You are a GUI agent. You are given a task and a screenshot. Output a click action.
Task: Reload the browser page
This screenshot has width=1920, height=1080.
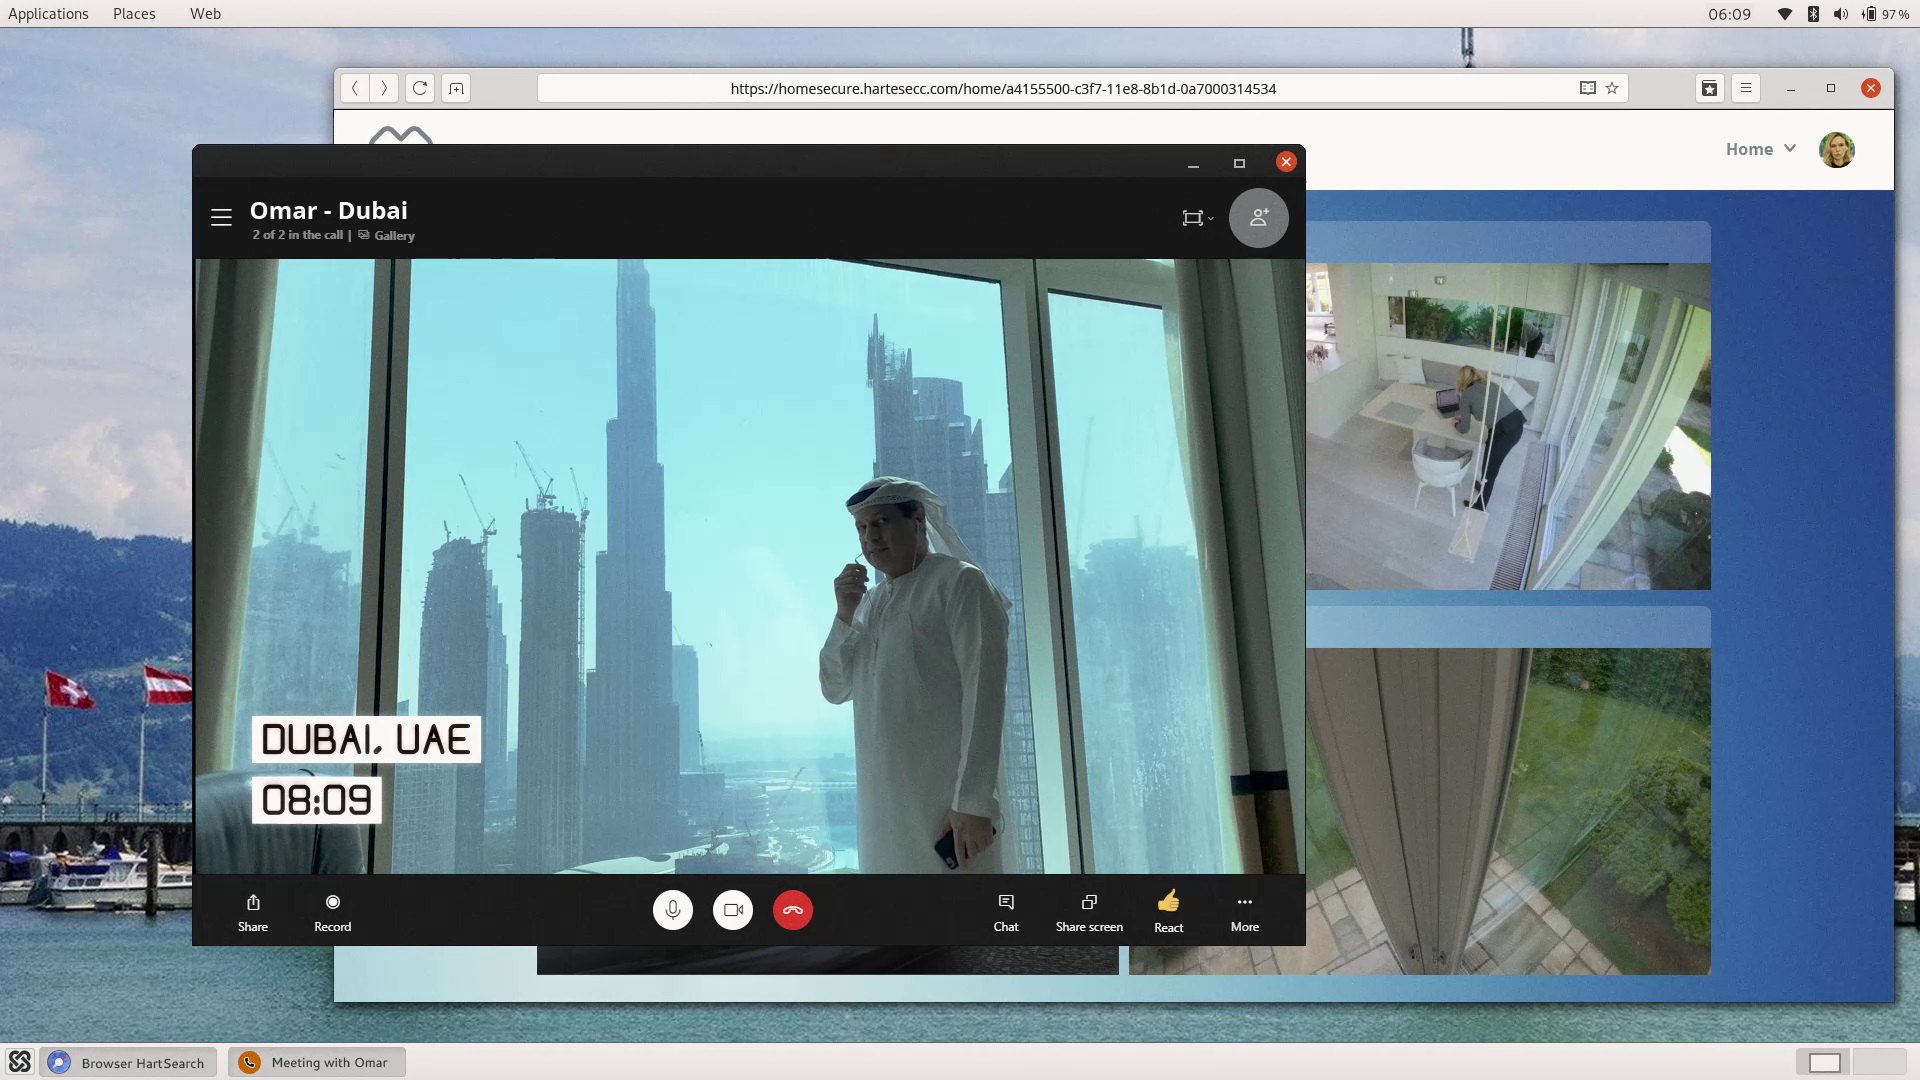[420, 88]
